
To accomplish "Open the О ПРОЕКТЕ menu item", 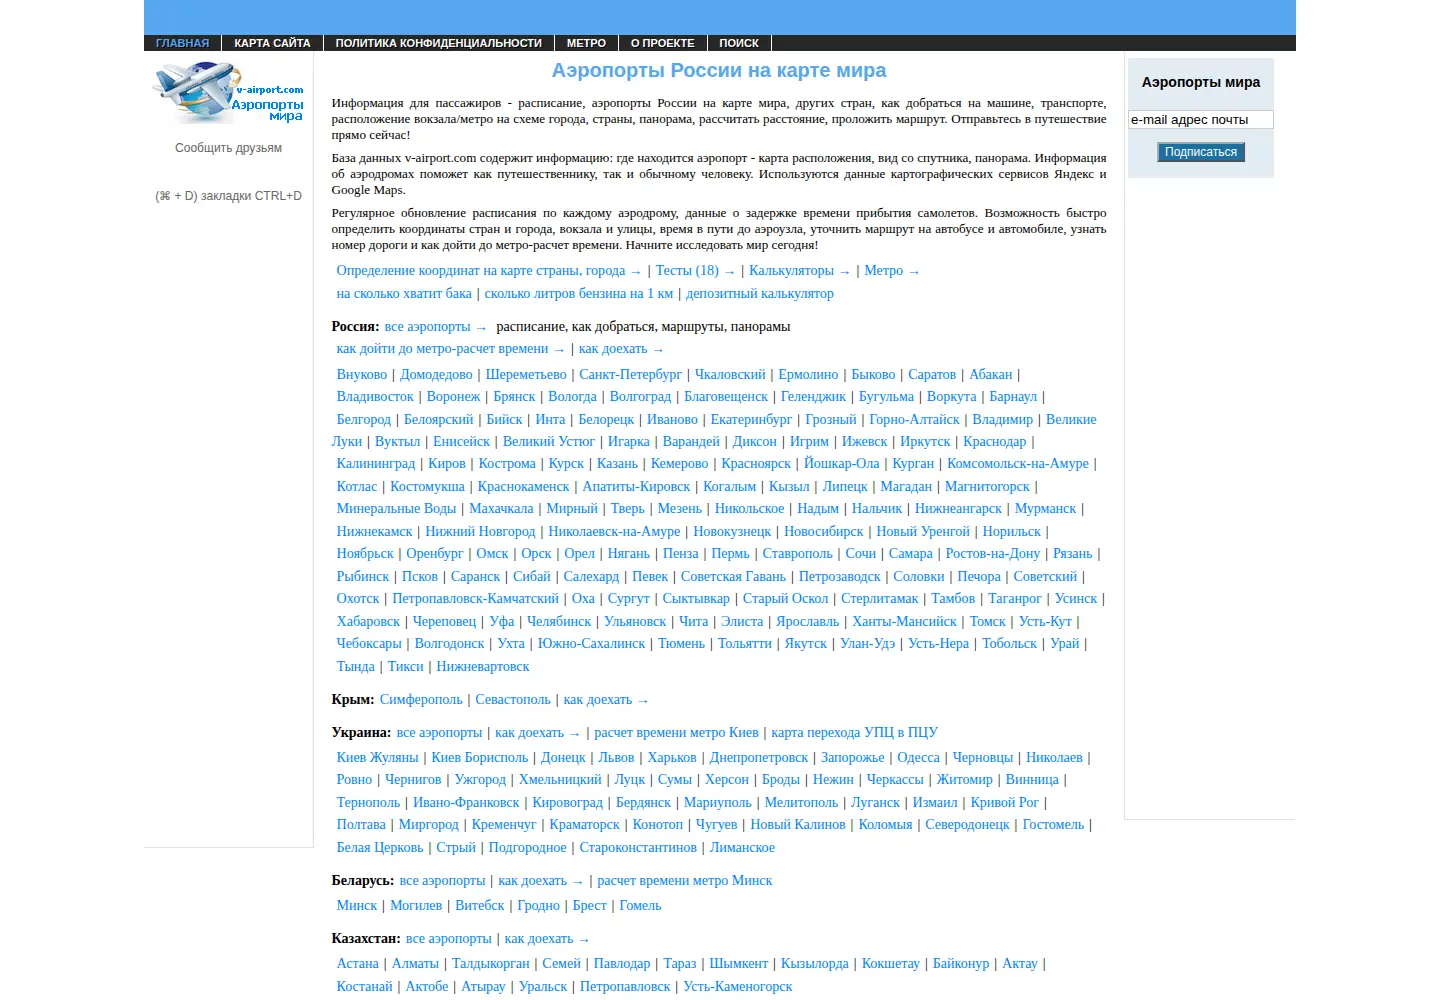I will point(662,43).
